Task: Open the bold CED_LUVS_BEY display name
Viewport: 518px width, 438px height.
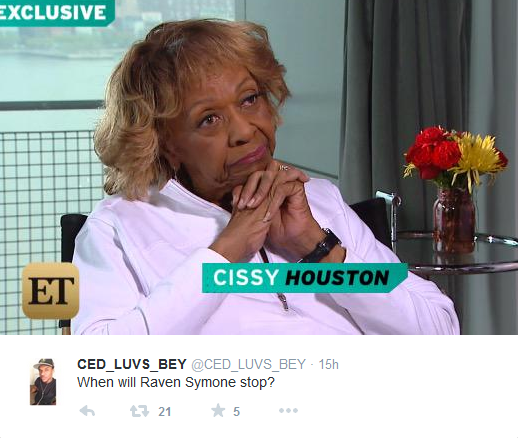Action: click(x=132, y=364)
